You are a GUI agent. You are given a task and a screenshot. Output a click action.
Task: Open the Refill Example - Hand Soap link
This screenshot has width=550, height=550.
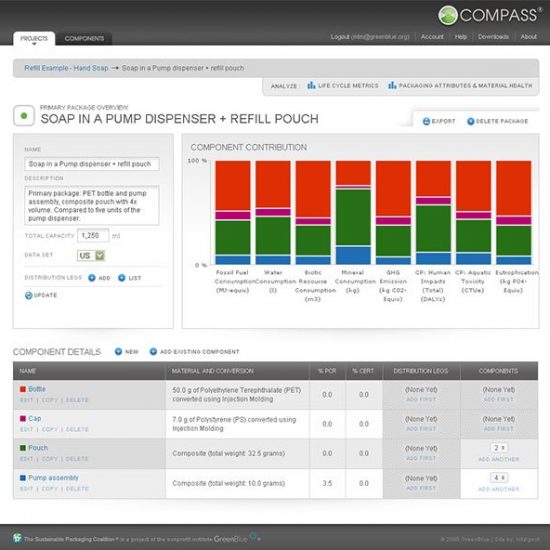[66, 68]
